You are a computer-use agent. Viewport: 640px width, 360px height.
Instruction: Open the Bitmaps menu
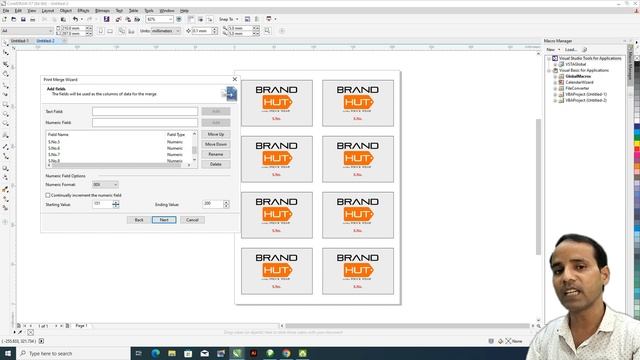point(102,11)
